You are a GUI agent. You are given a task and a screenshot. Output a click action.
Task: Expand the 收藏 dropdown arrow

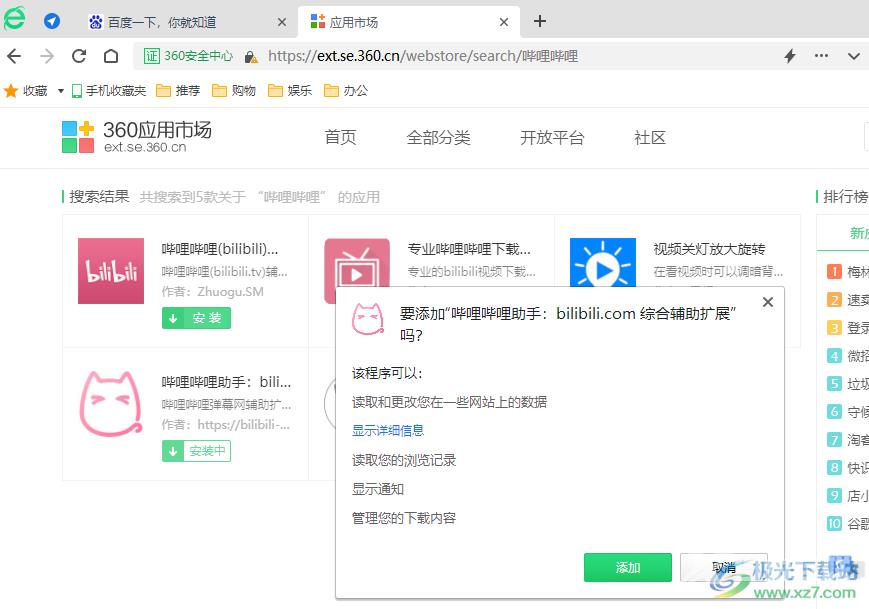click(x=61, y=91)
